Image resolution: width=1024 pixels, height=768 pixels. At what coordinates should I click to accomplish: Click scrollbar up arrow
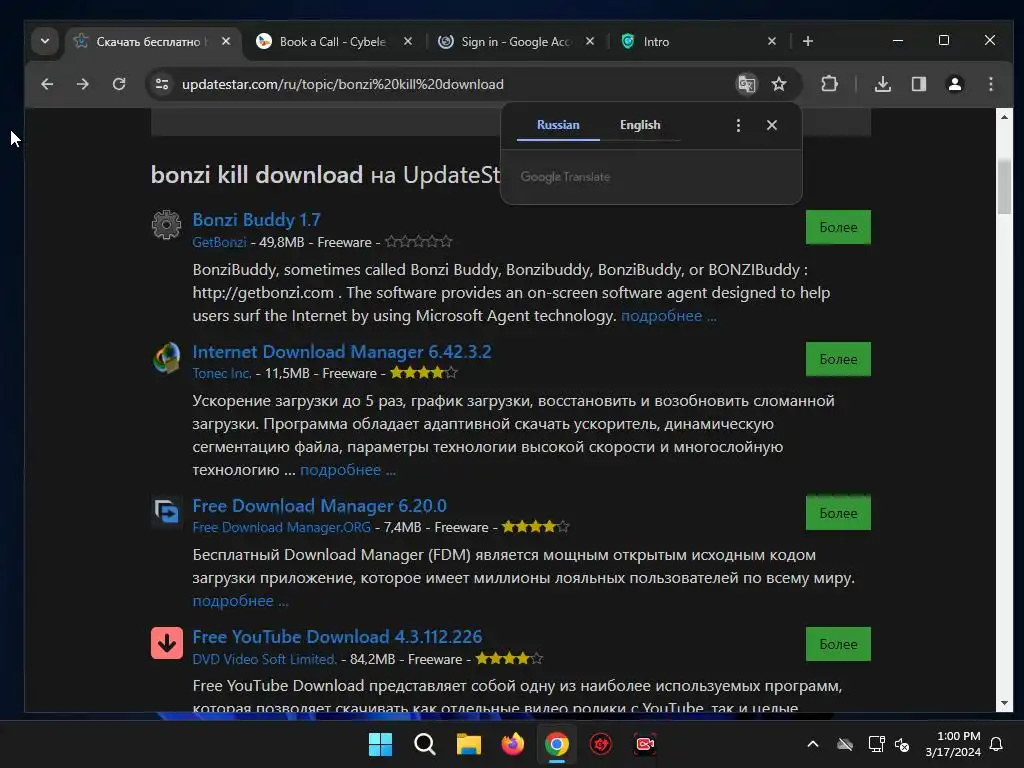coord(1004,117)
